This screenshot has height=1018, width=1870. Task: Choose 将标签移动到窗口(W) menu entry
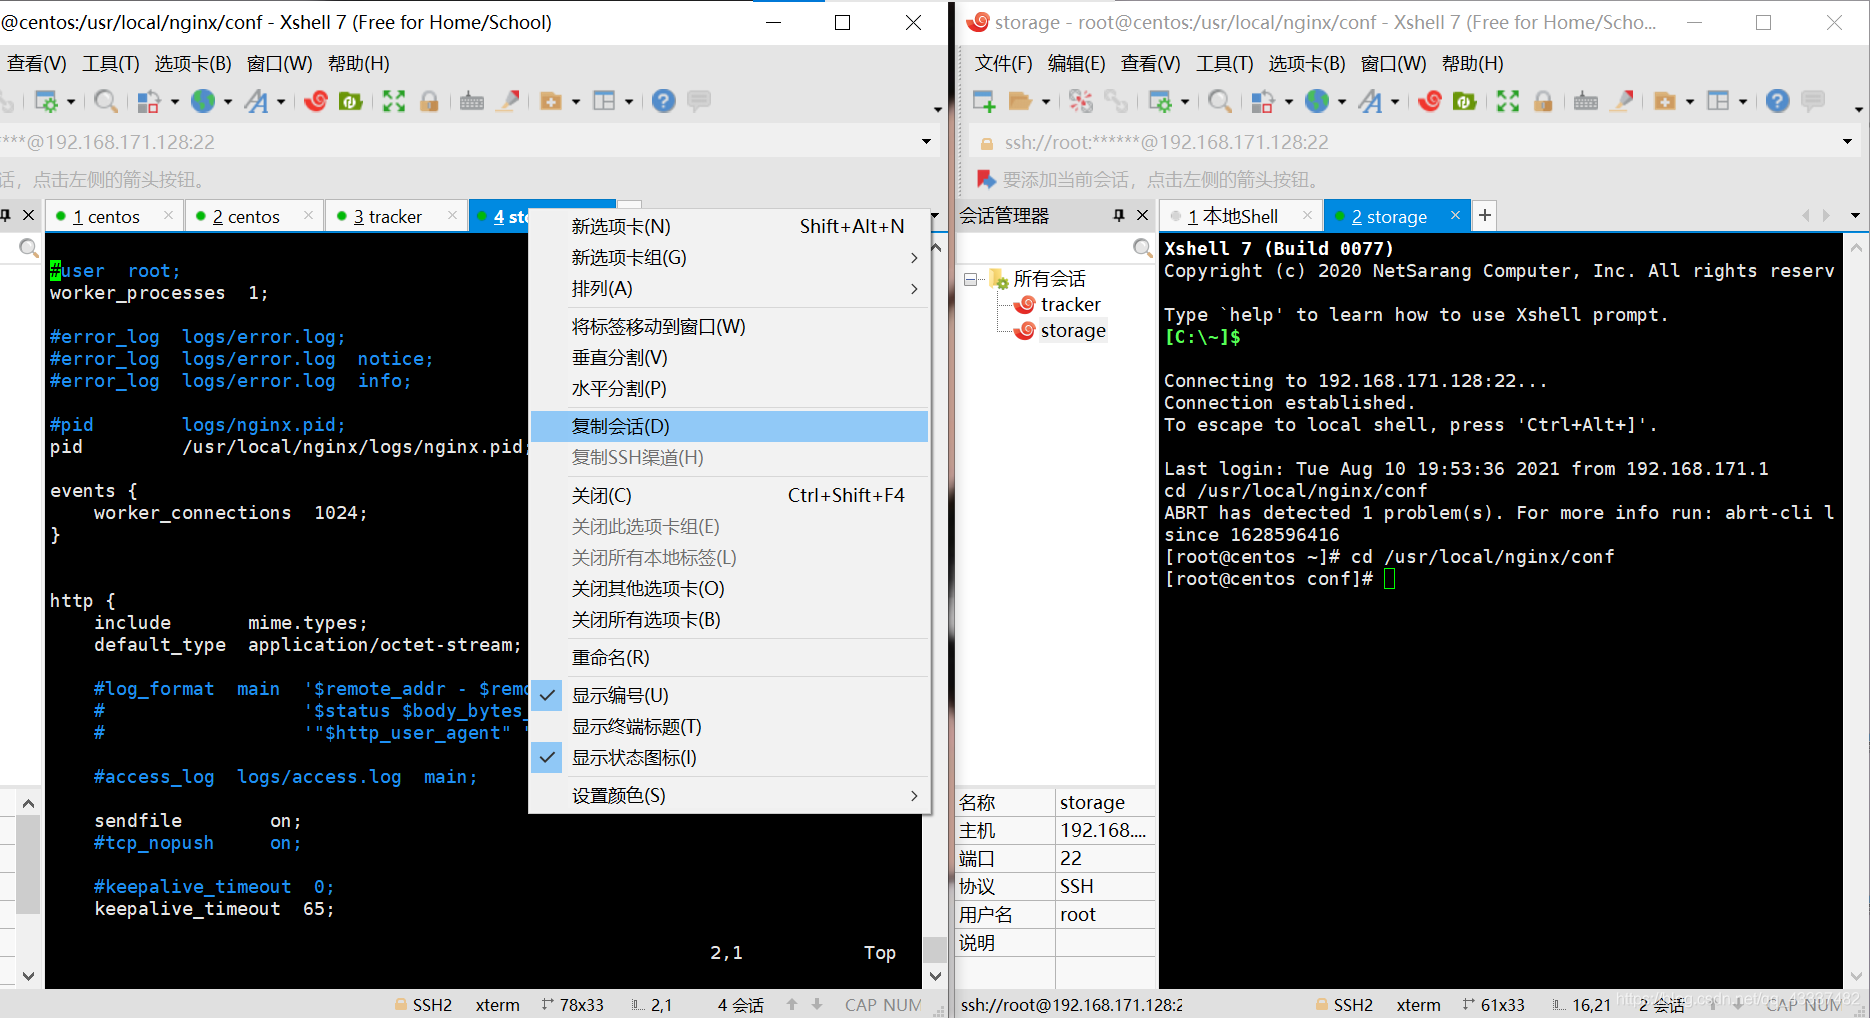[729, 327]
